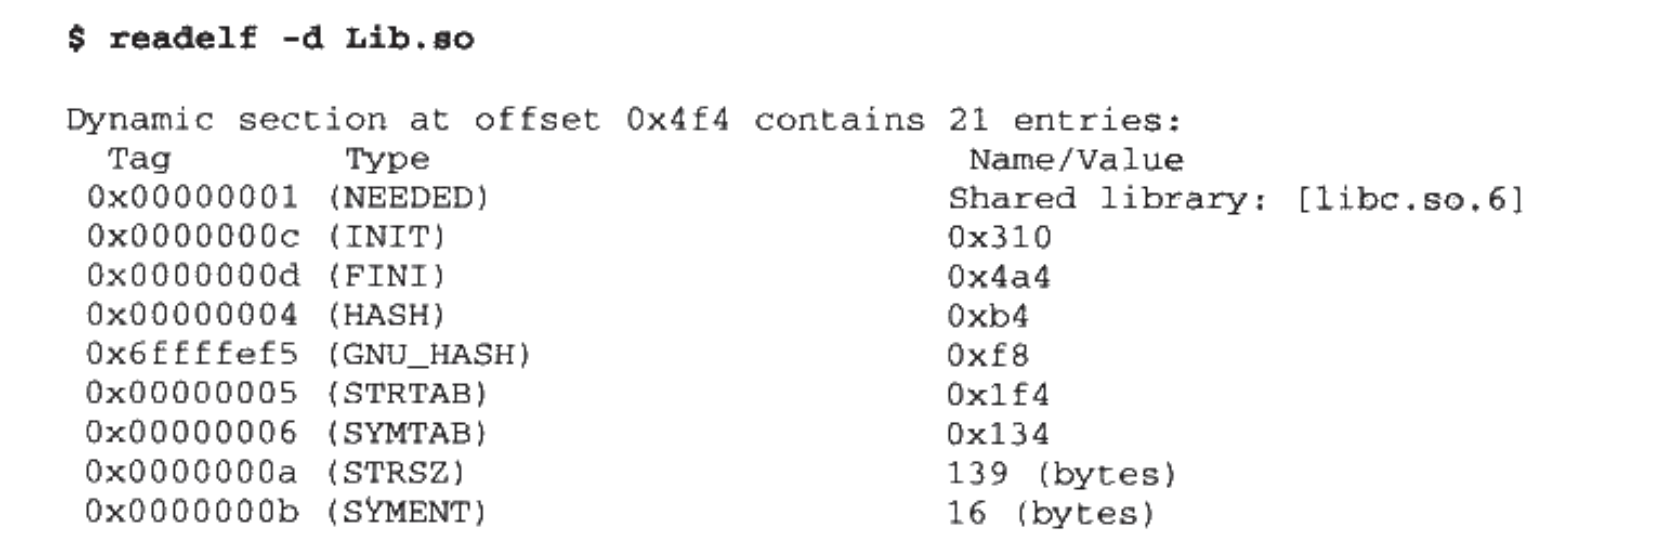1656x558 pixels.
Task: Select the SYMTAB type entry
Action: coord(407,433)
